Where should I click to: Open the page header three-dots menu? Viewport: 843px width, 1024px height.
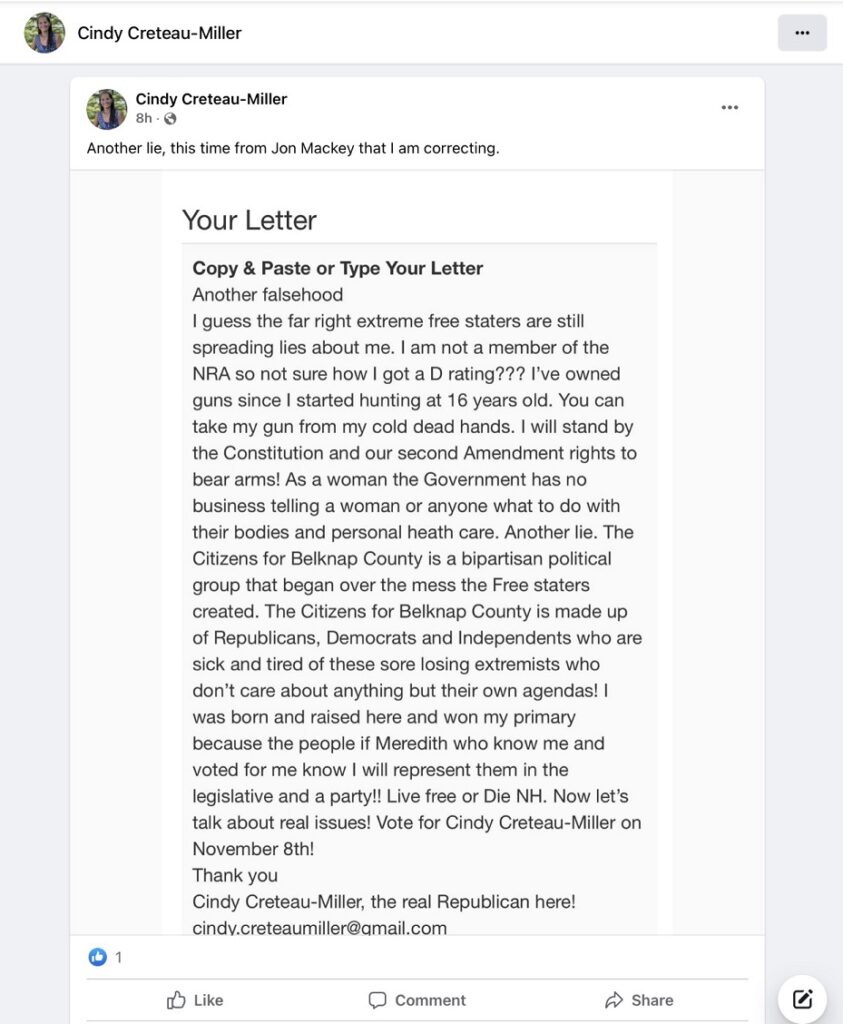click(x=802, y=33)
